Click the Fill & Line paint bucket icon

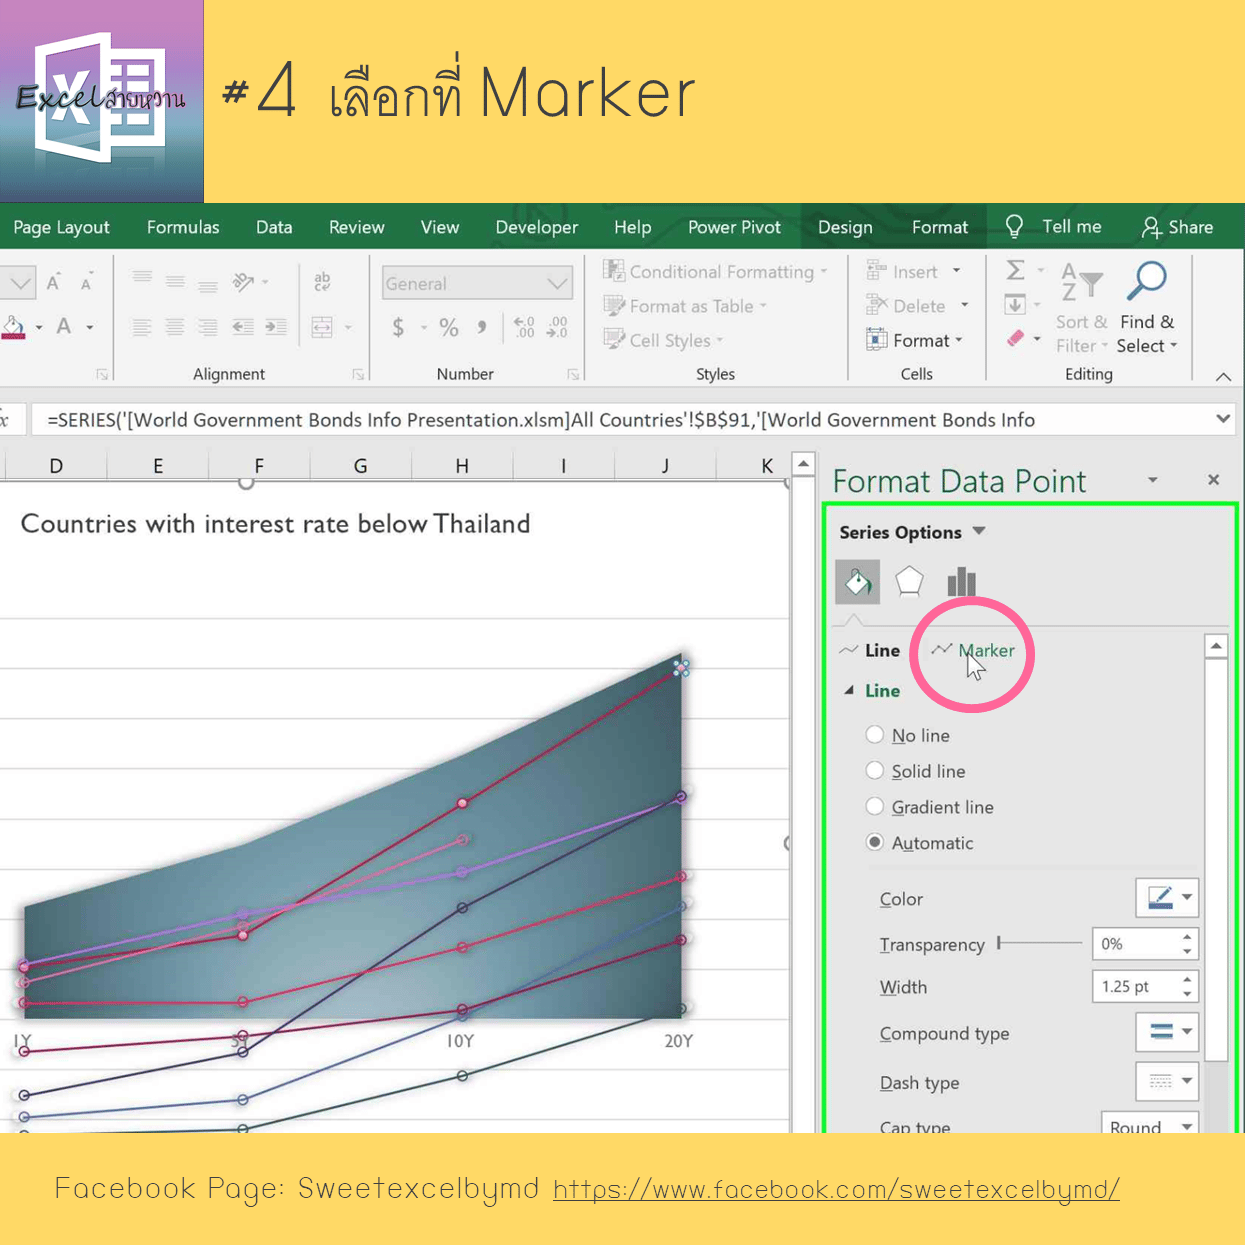857,582
